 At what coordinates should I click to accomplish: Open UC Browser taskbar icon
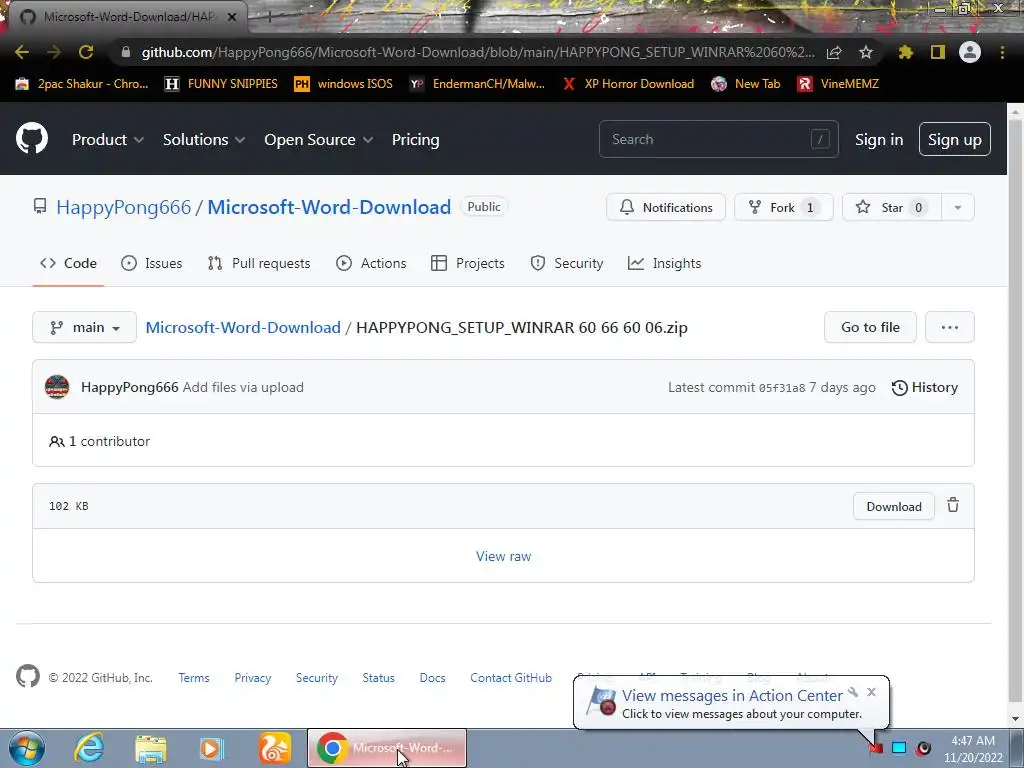coord(274,748)
